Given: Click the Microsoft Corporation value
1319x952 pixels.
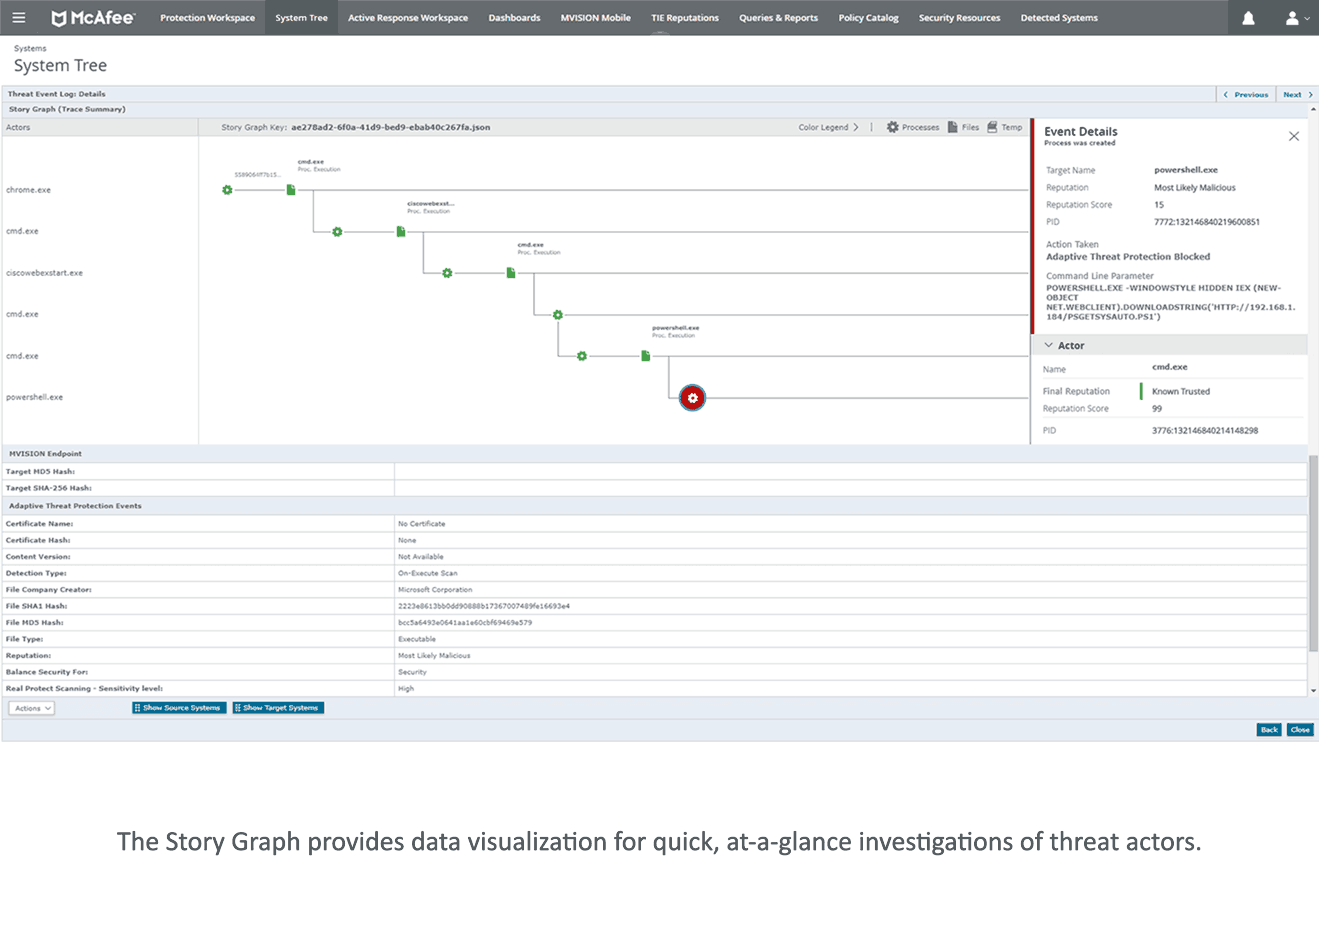Looking at the screenshot, I should 435,589.
